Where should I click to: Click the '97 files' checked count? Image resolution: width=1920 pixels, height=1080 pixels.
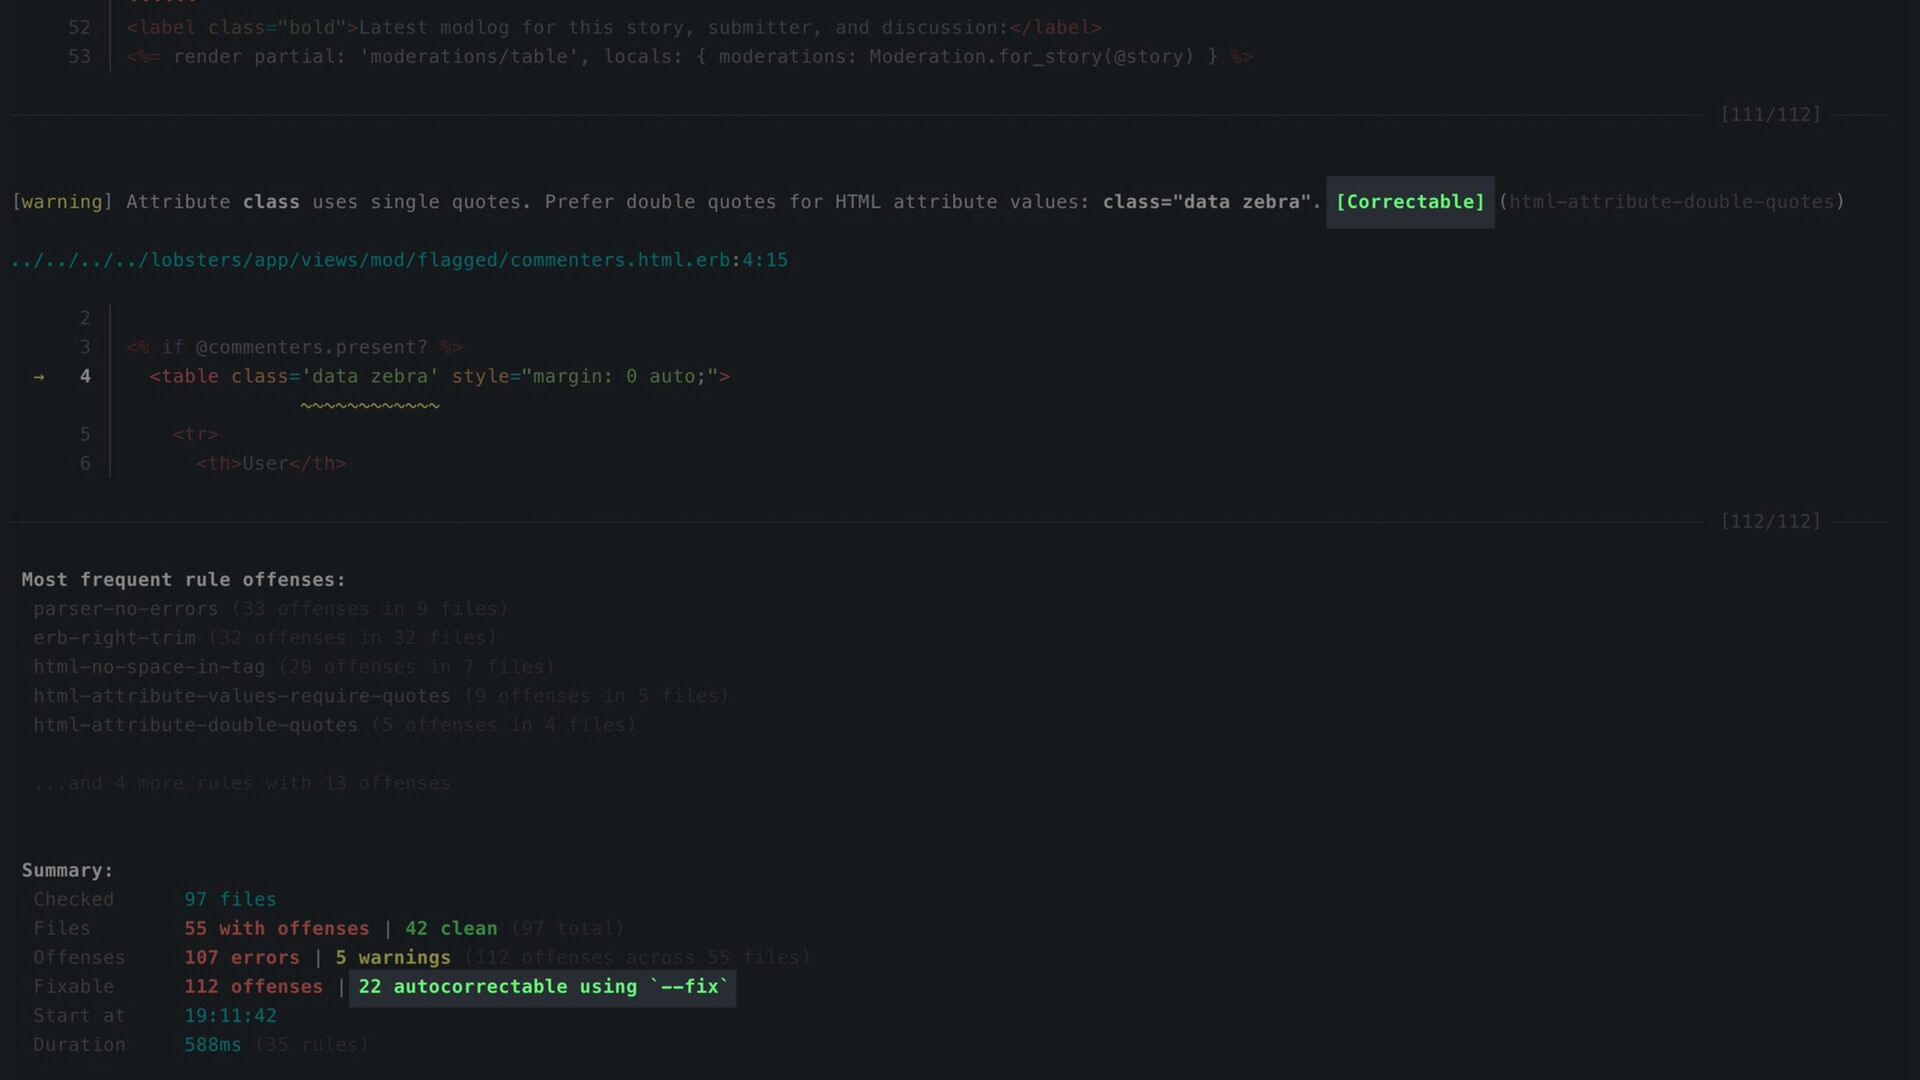pos(230,900)
